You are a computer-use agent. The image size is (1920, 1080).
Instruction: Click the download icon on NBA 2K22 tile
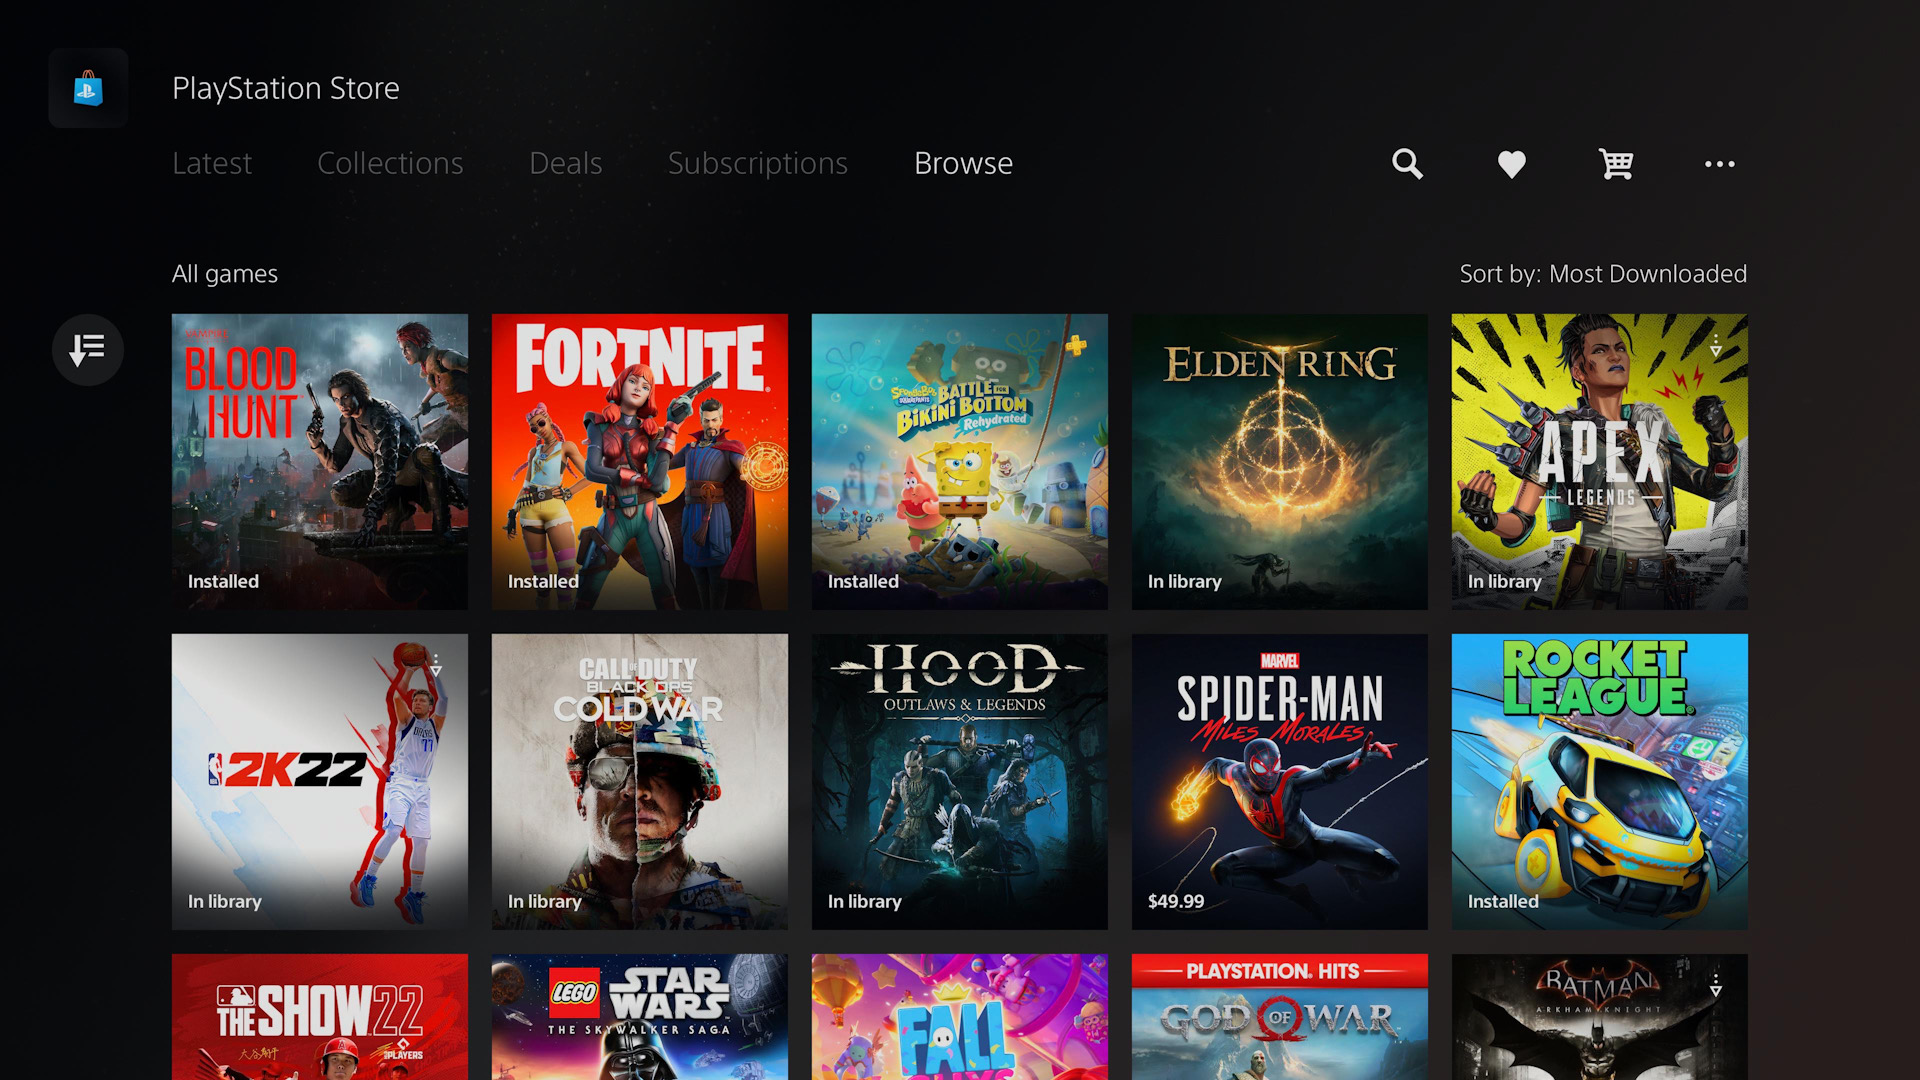(436, 665)
